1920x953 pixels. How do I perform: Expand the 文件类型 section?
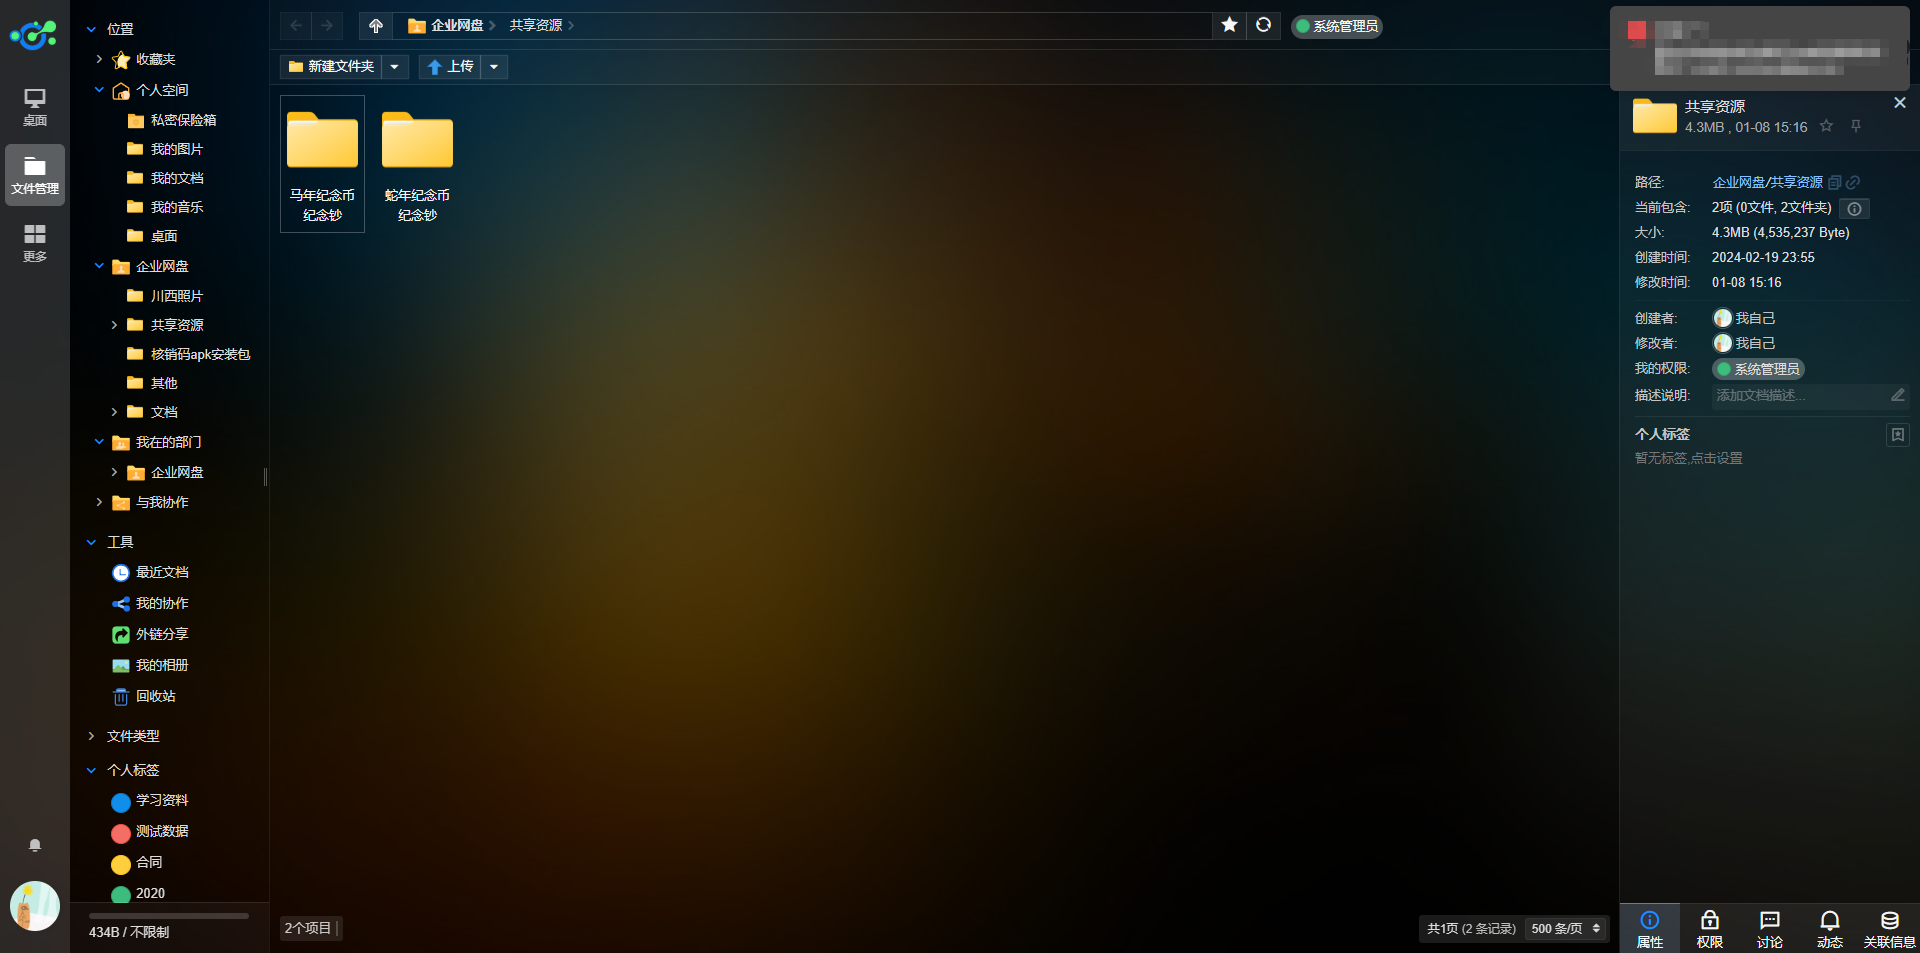coord(132,736)
